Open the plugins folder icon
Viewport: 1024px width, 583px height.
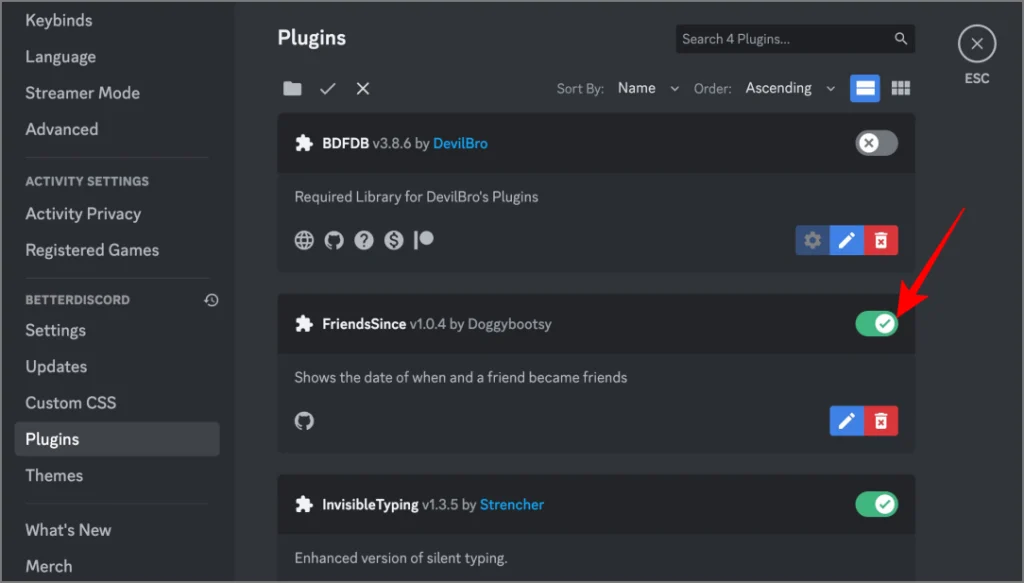pyautogui.click(x=292, y=88)
